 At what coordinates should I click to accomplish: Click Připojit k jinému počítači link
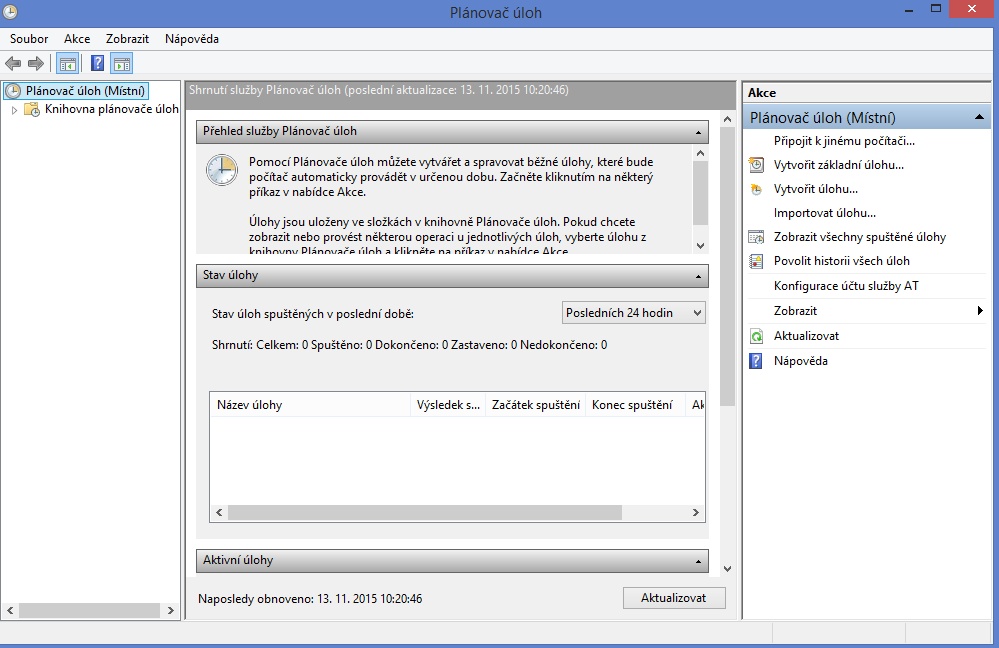tap(844, 141)
